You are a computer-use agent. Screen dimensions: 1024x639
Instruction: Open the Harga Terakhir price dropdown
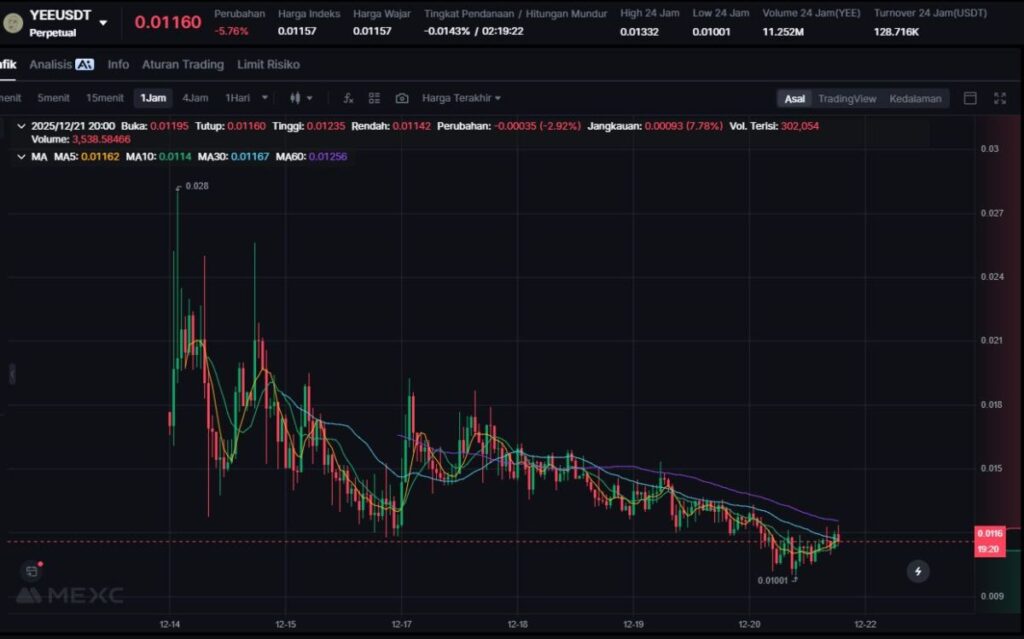point(461,98)
